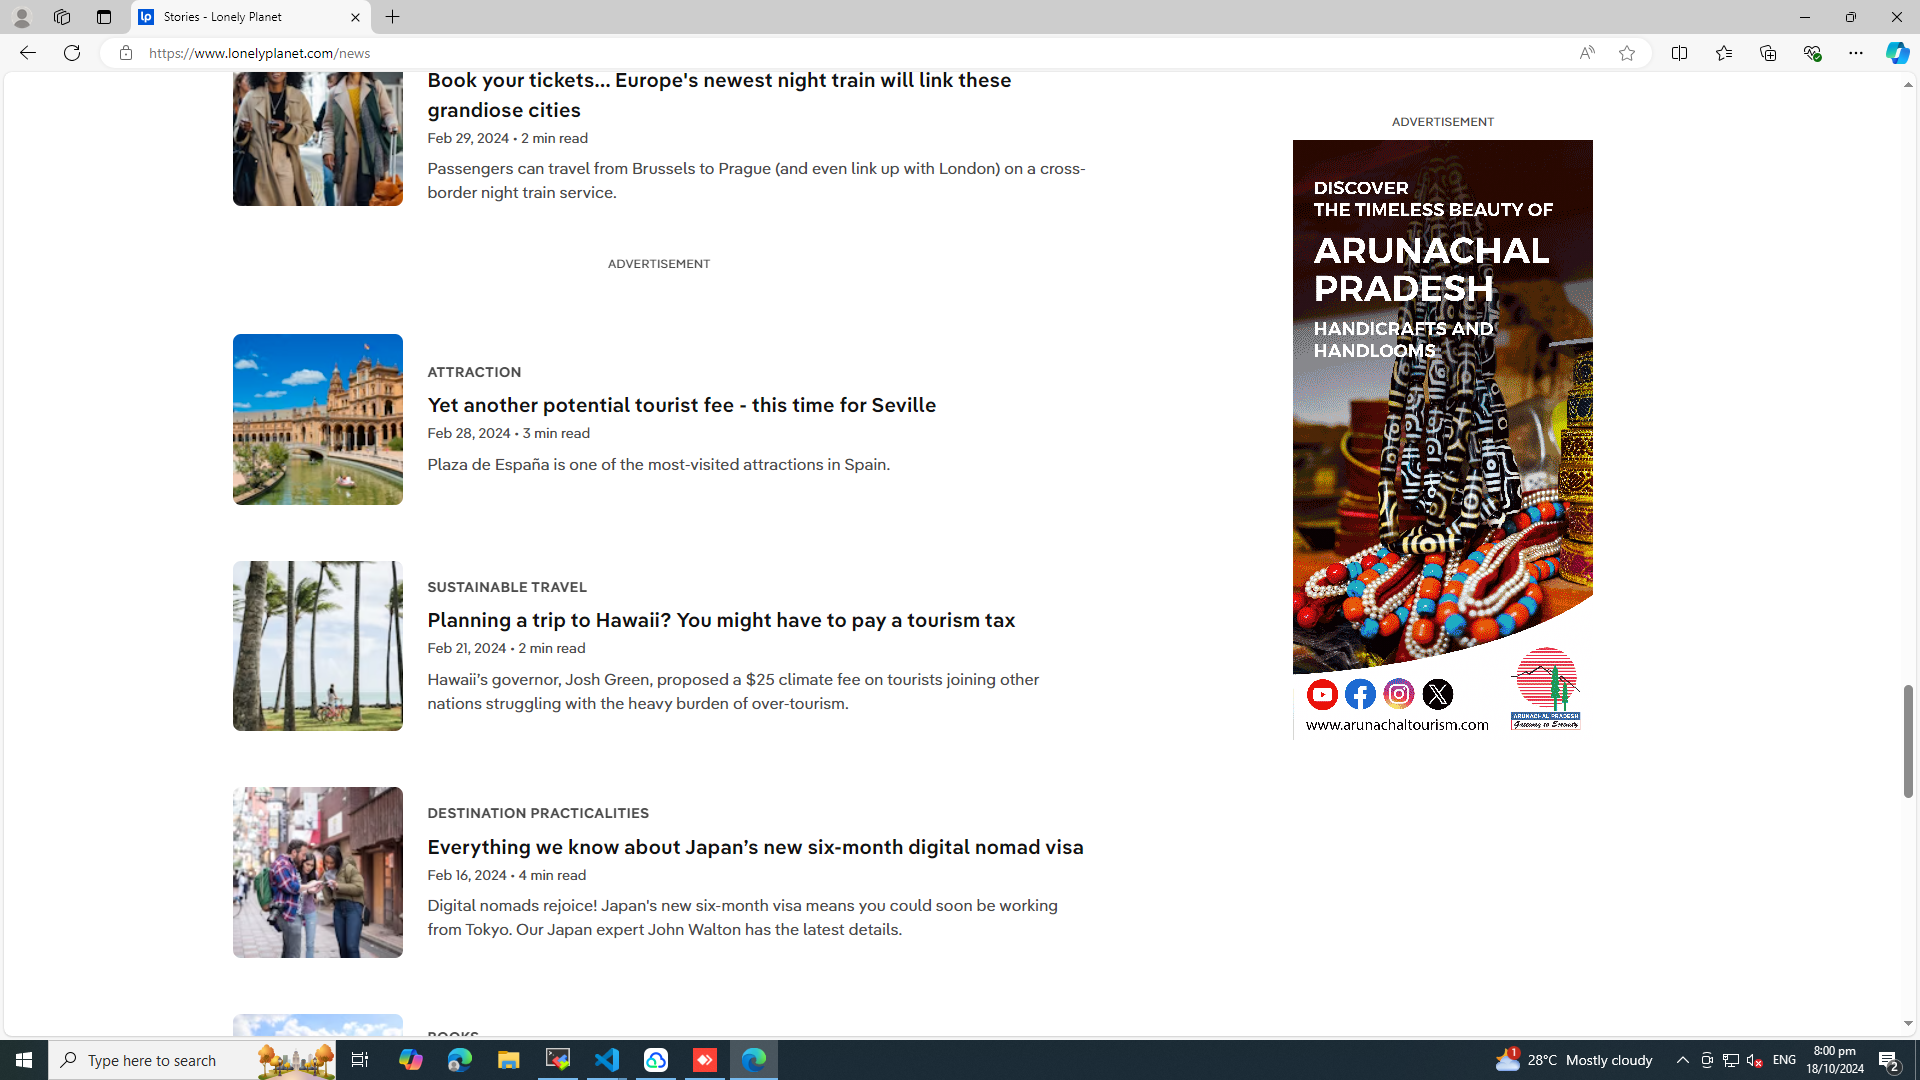
Task: Launch Copilot sidebar icon
Action: [x=1896, y=53]
